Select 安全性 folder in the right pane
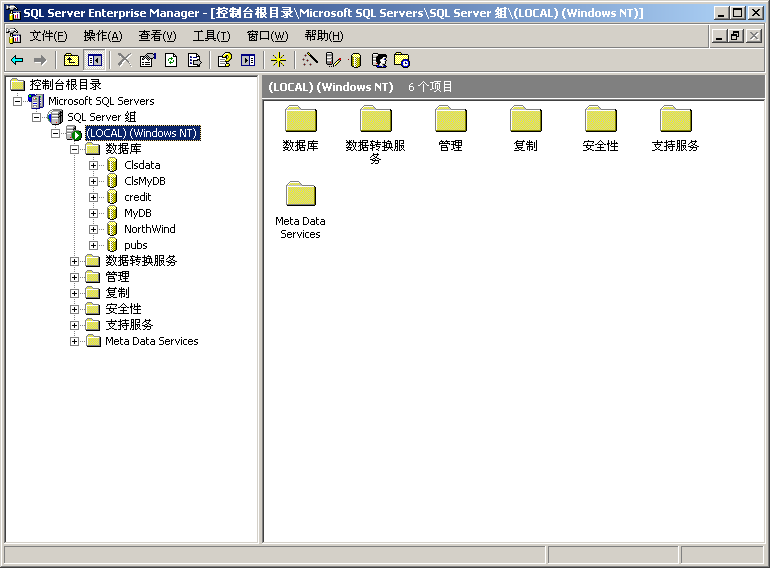Image resolution: width=770 pixels, height=568 pixels. (600, 129)
